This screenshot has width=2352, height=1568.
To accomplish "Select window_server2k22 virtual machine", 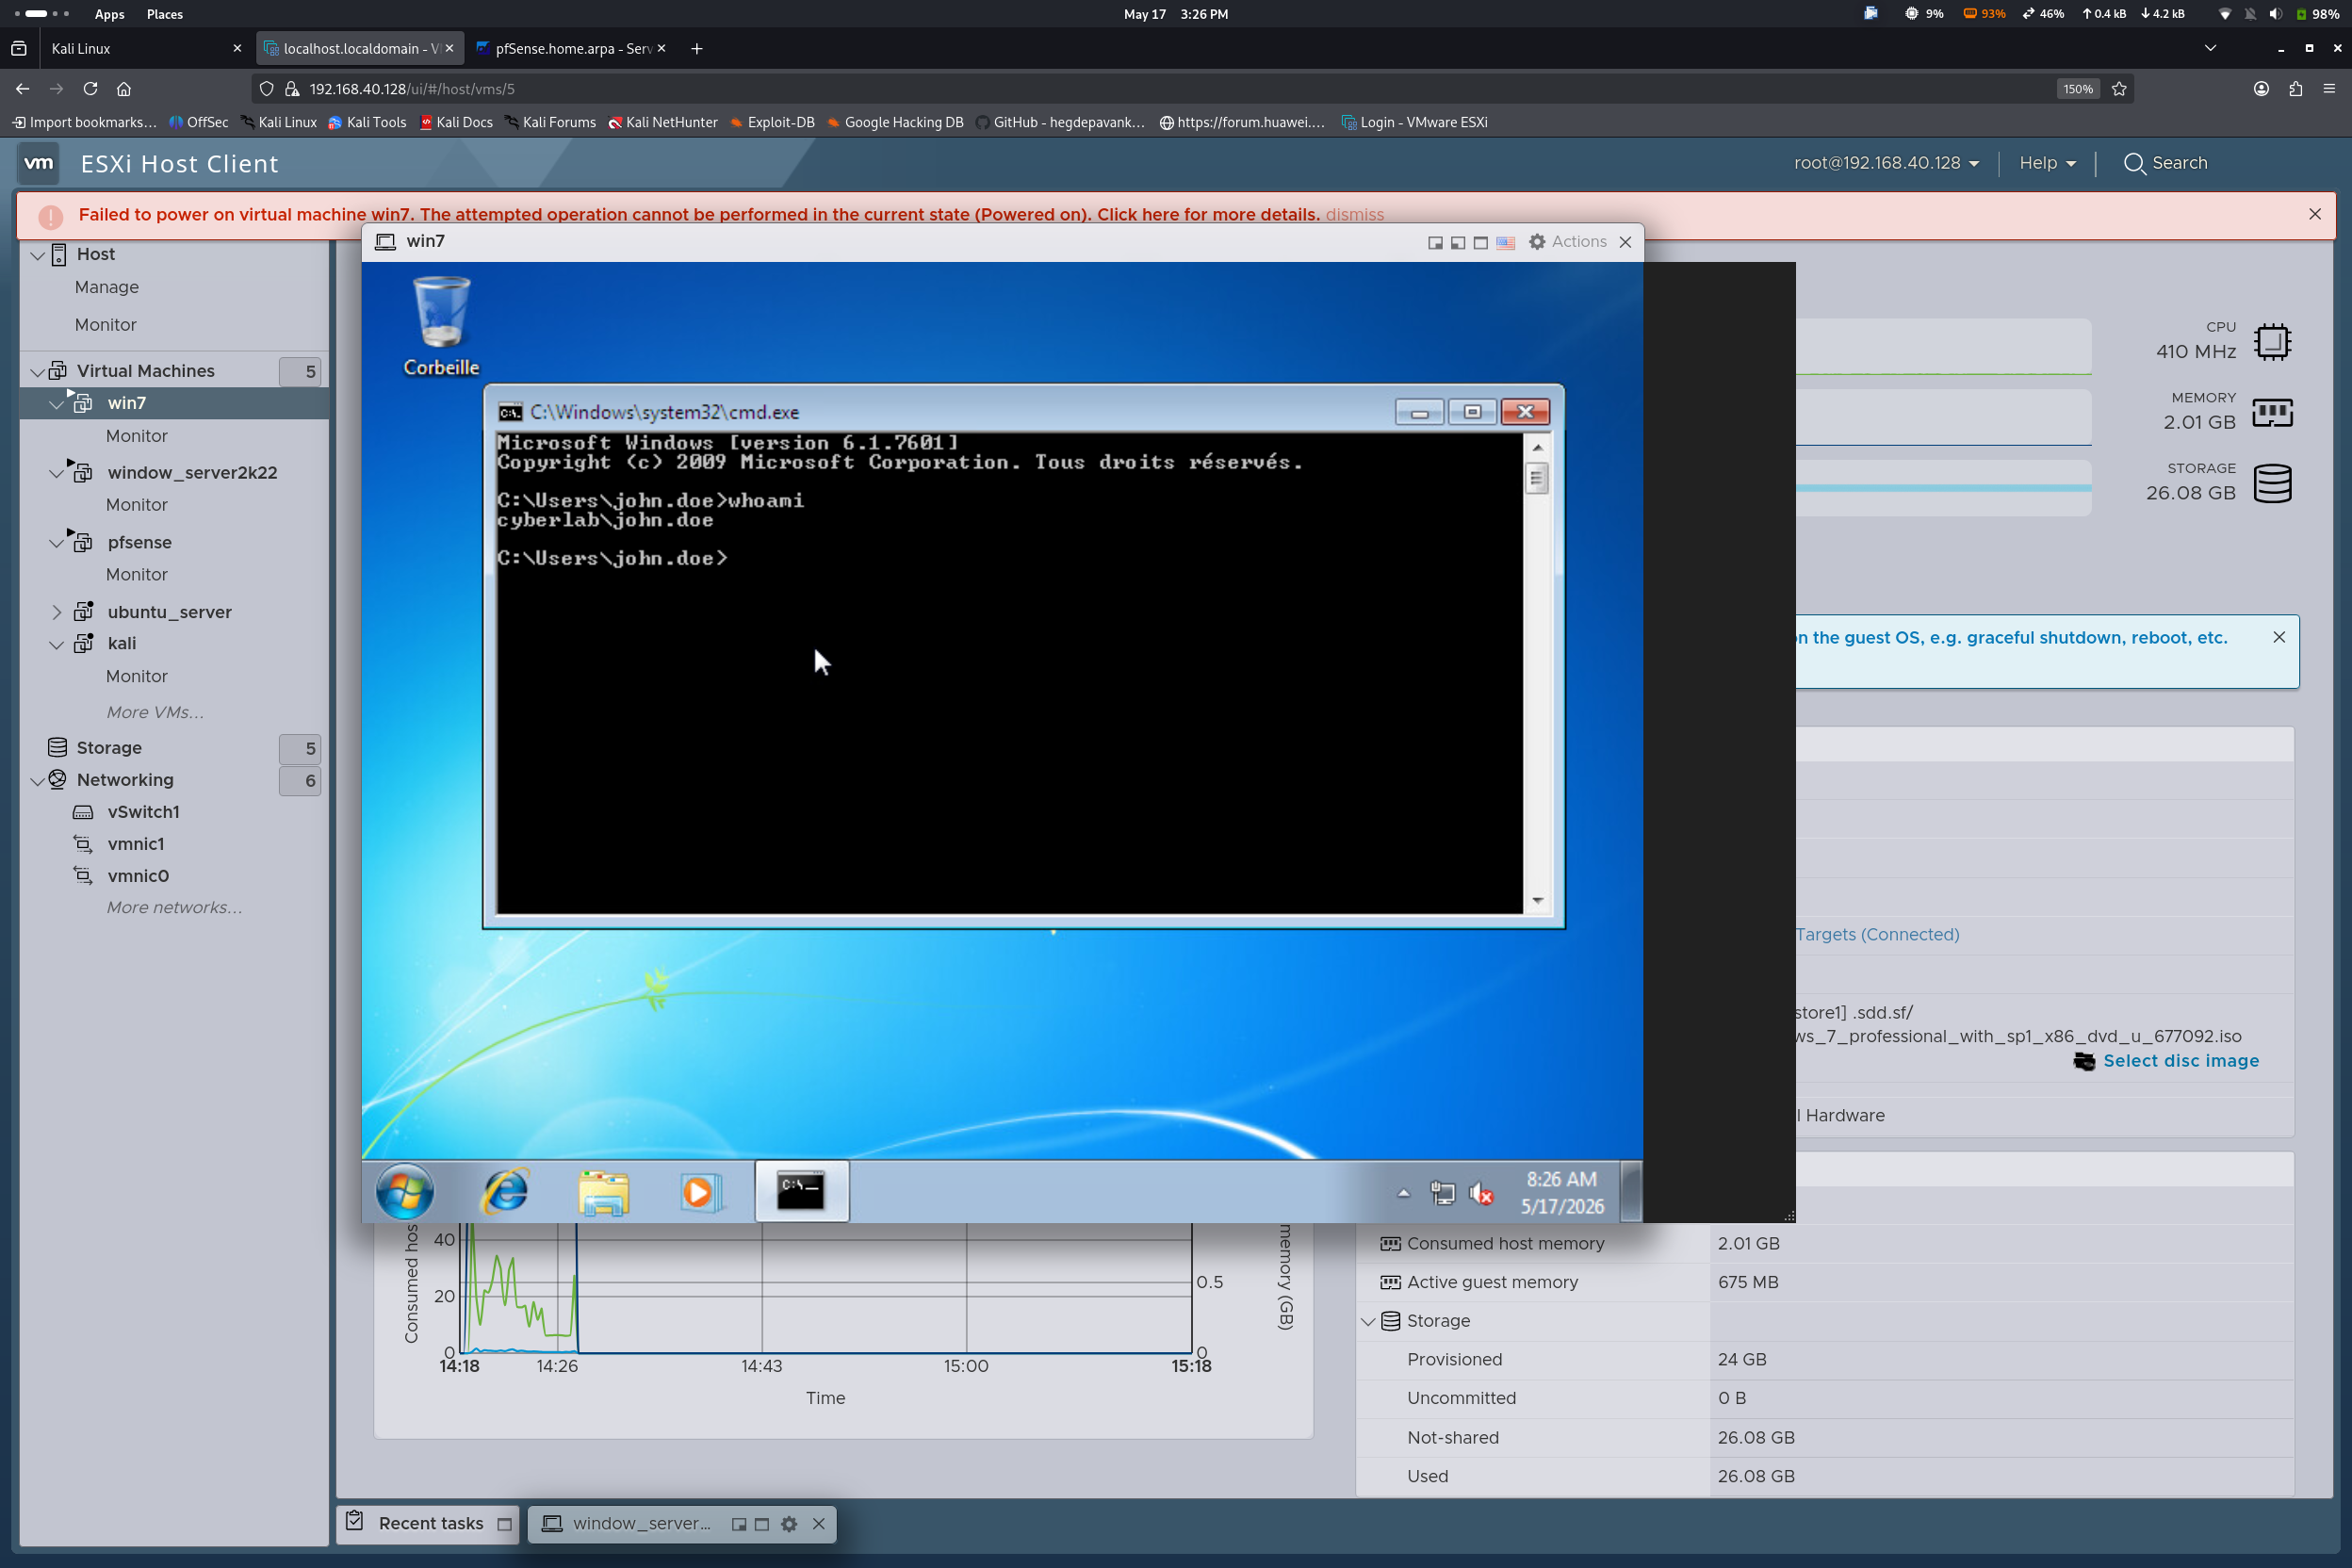I will [192, 473].
